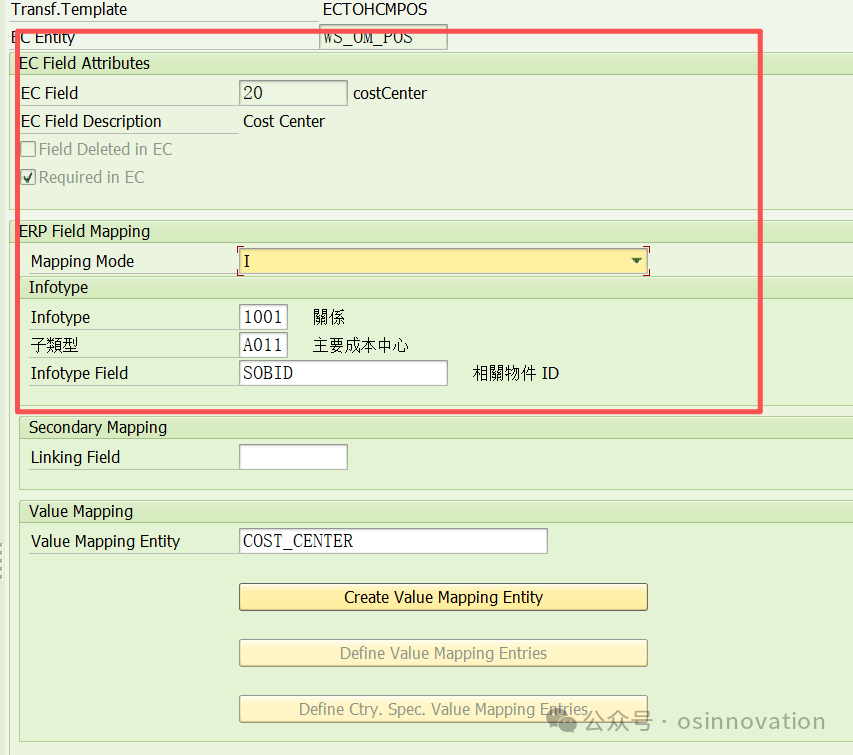This screenshot has width=853, height=755.
Task: Click the EC Field Attributes group header
Action: click(x=84, y=64)
